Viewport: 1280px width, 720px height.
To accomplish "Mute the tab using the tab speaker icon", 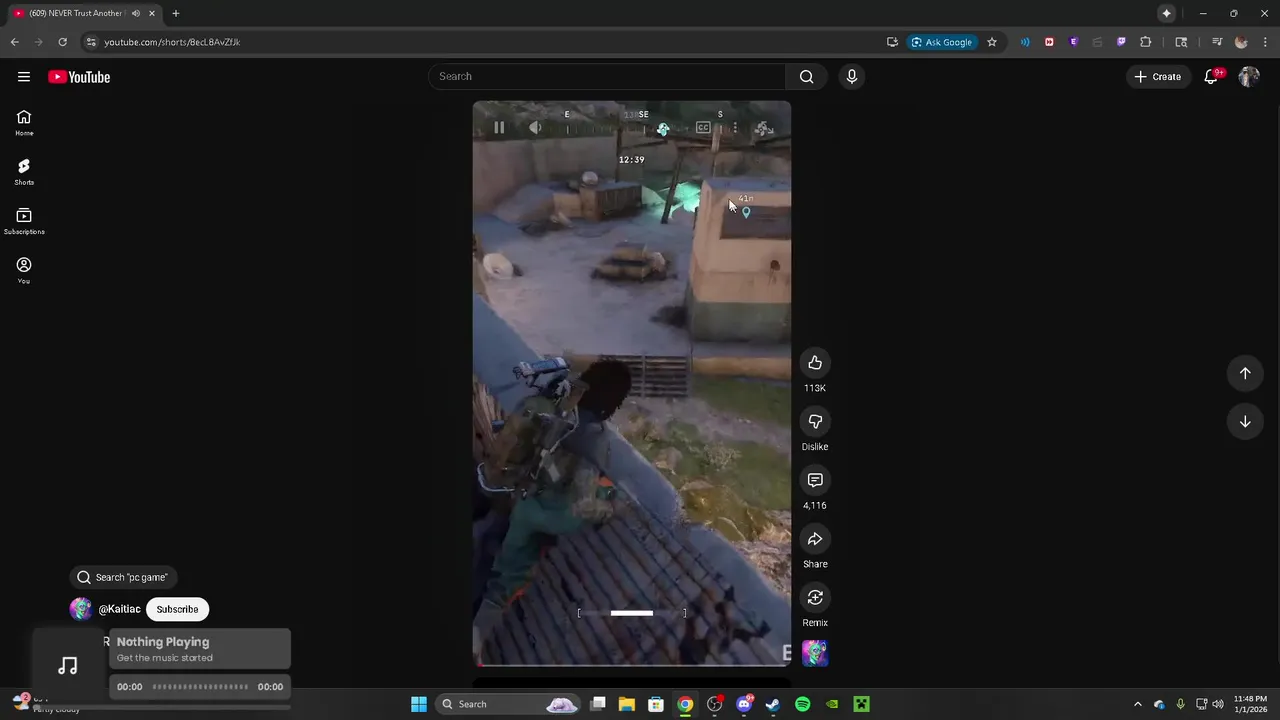I will [x=135, y=14].
